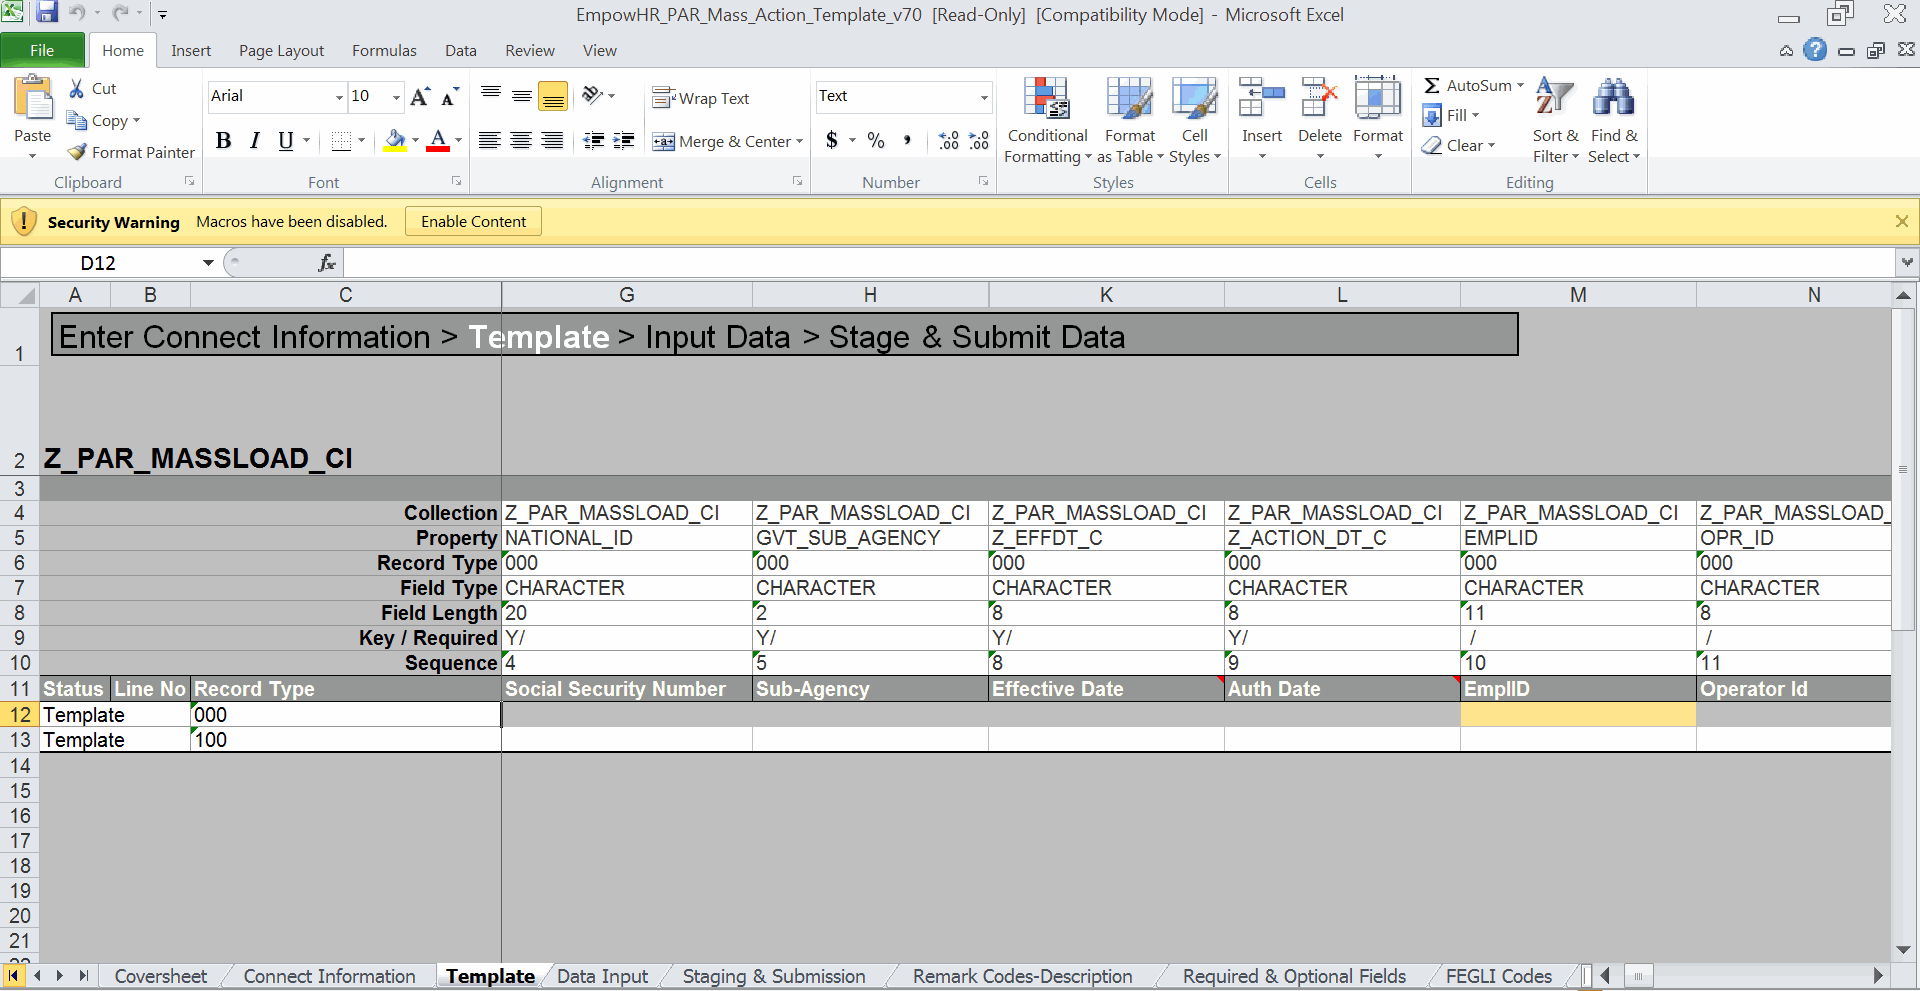Toggle Center alignment

[x=521, y=141]
